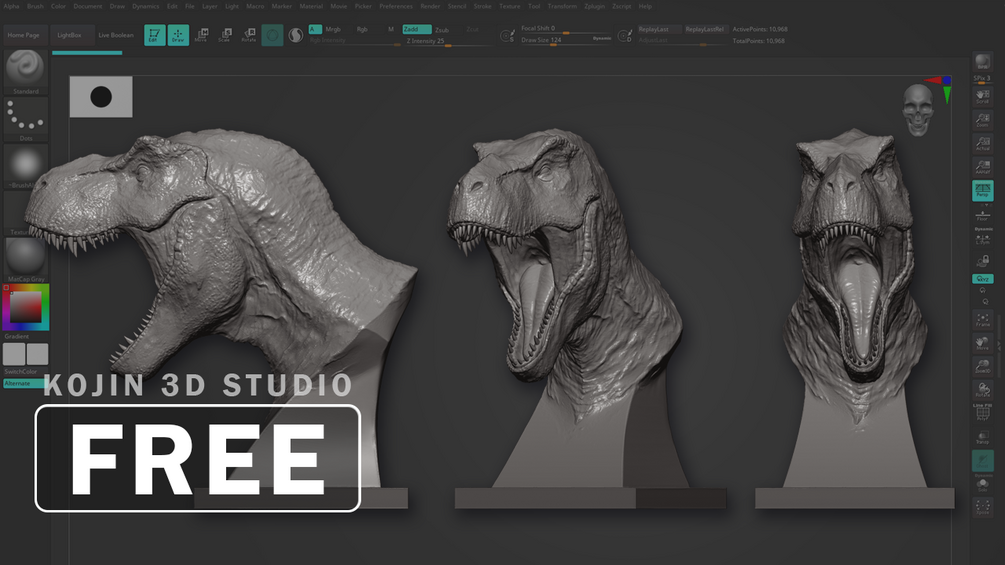The image size is (1005, 565).
Task: Open the Render menu
Action: 430,6
